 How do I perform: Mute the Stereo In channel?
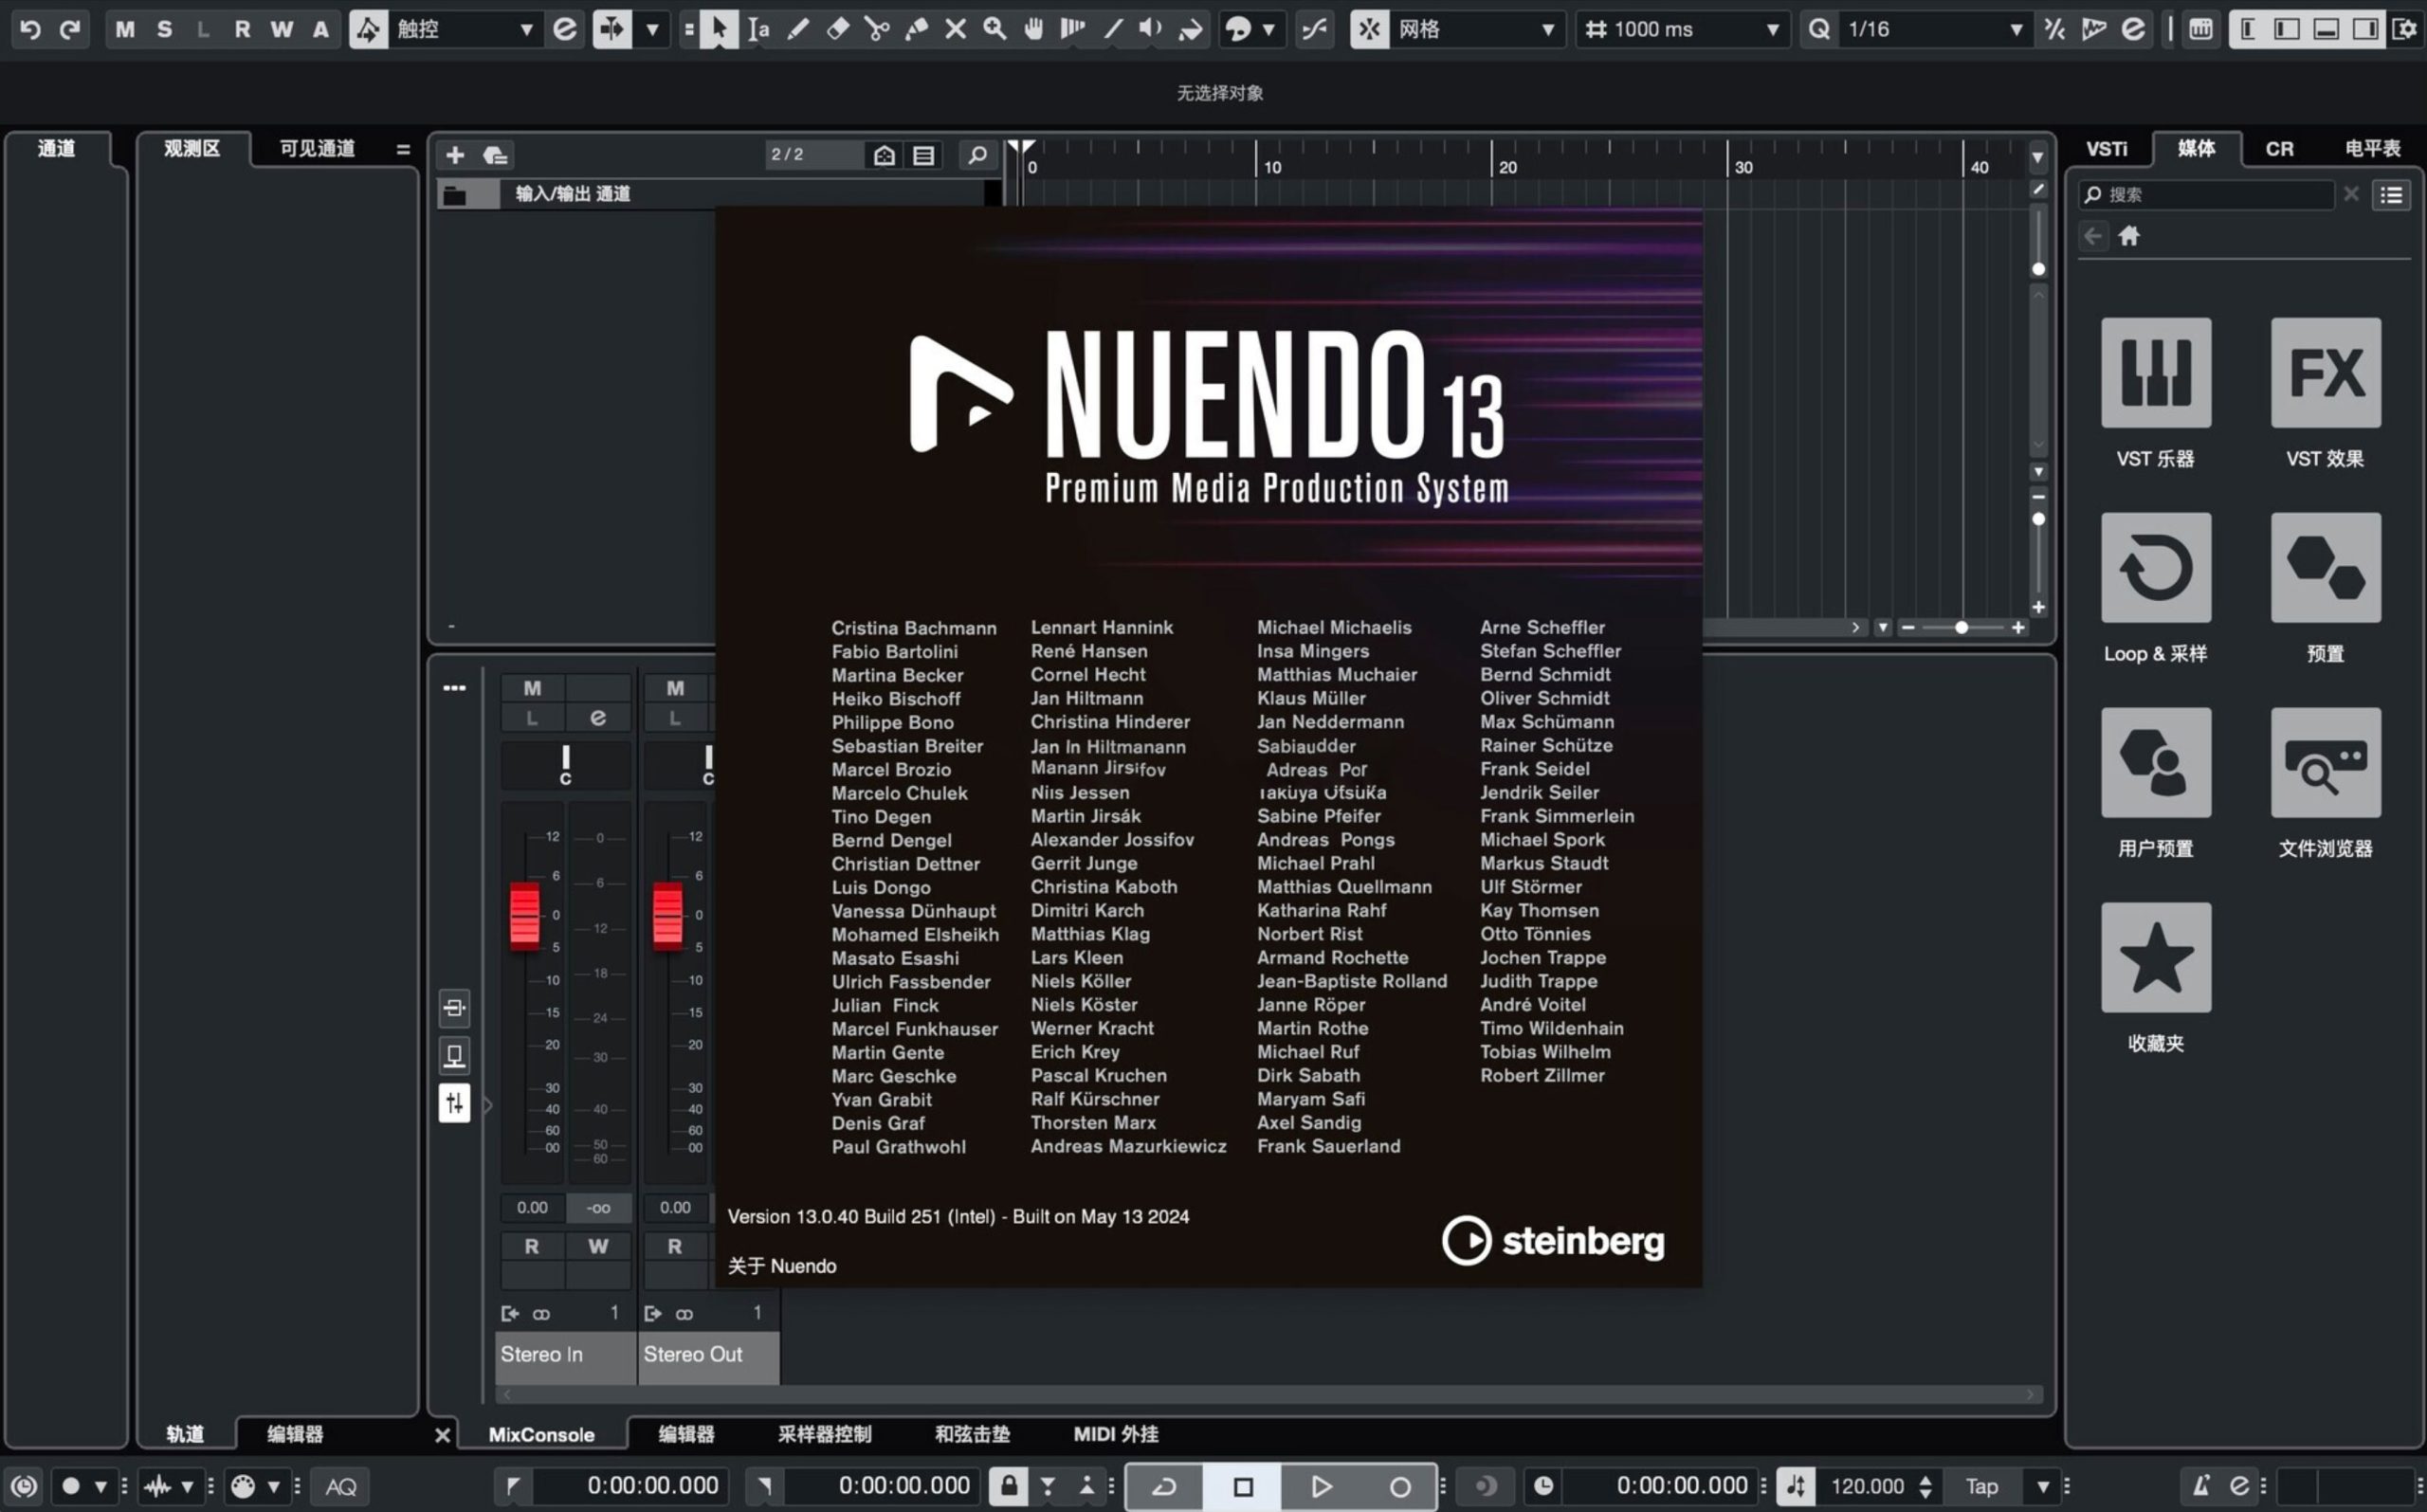(x=532, y=688)
